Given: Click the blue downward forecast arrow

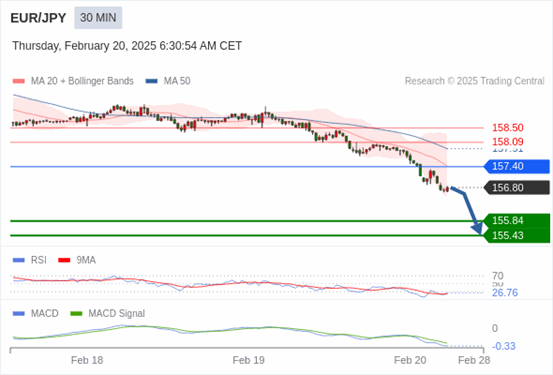Looking at the screenshot, I should point(467,210).
